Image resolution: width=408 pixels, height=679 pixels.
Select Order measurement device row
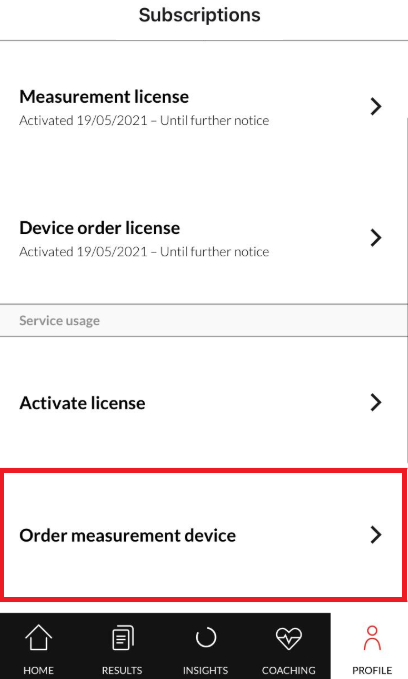tap(204, 535)
